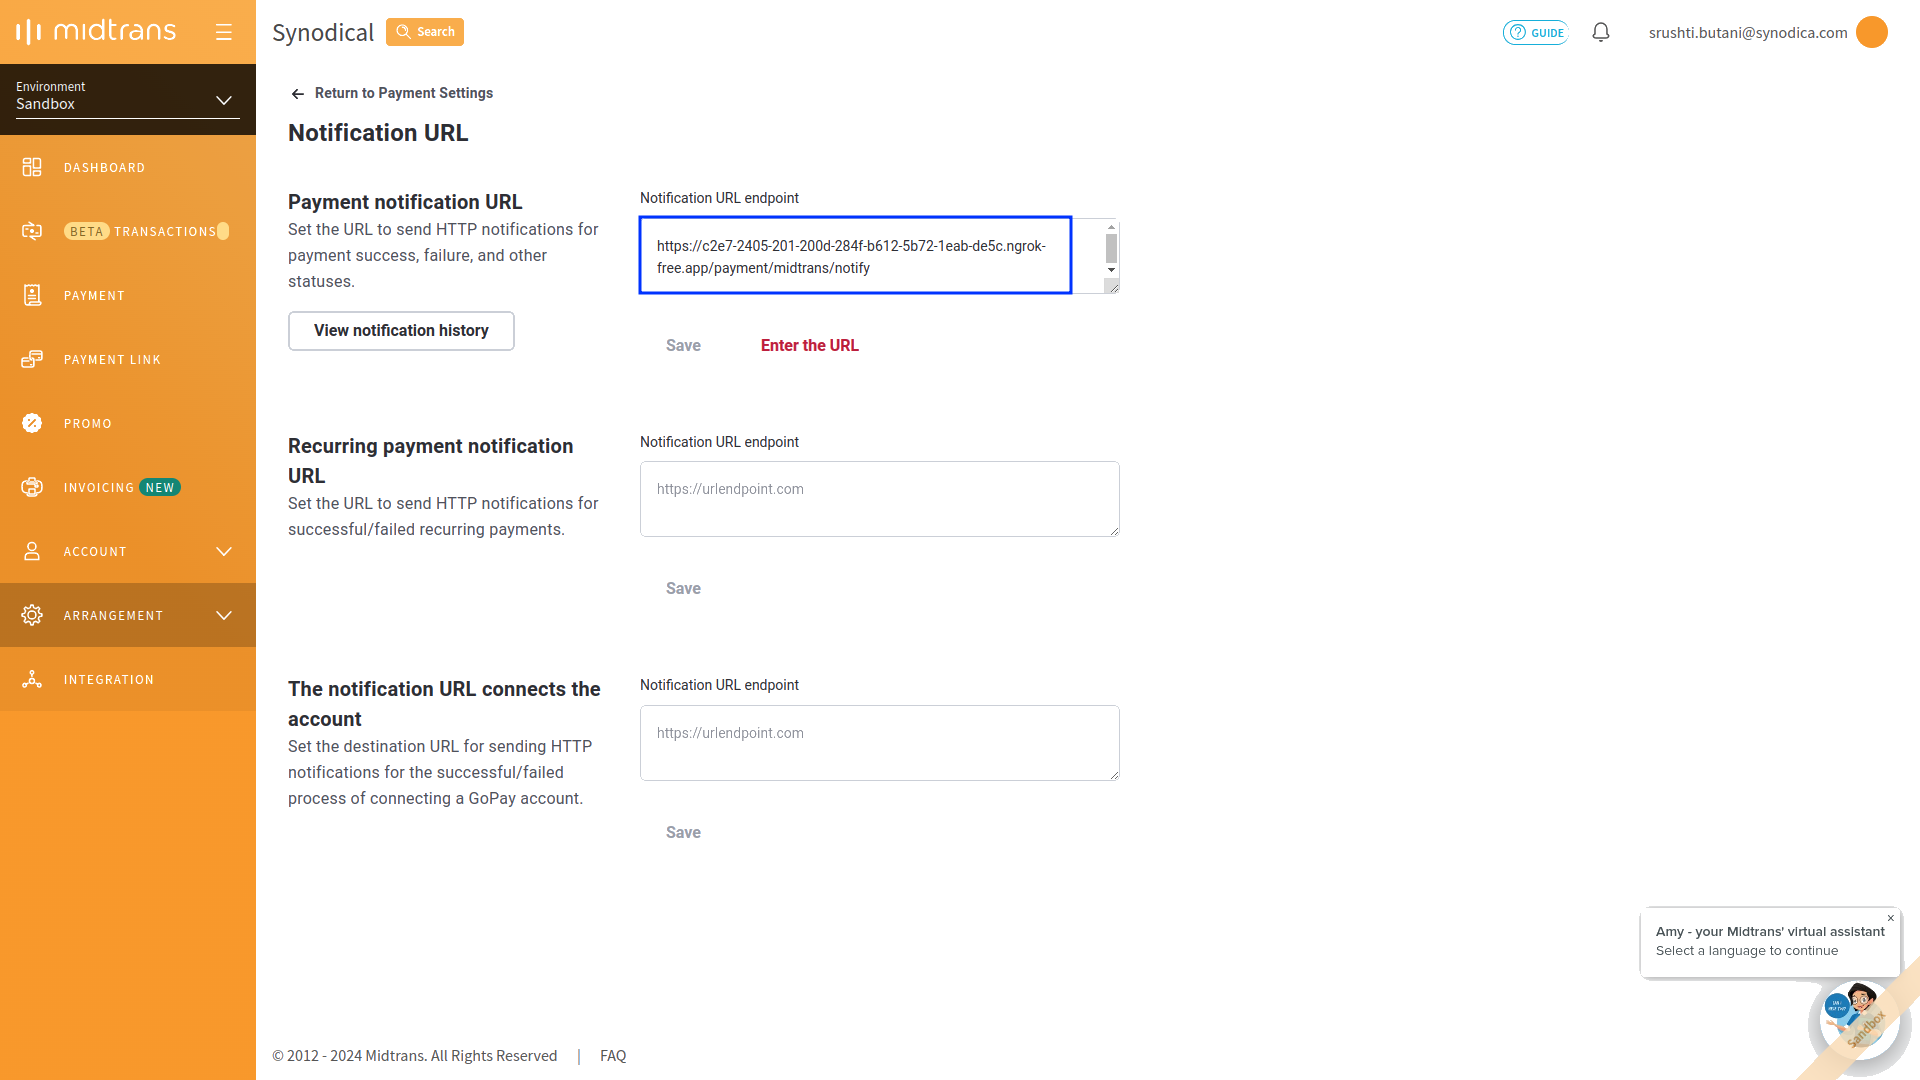
Task: Open the FAQ footer link
Action: coord(613,1056)
